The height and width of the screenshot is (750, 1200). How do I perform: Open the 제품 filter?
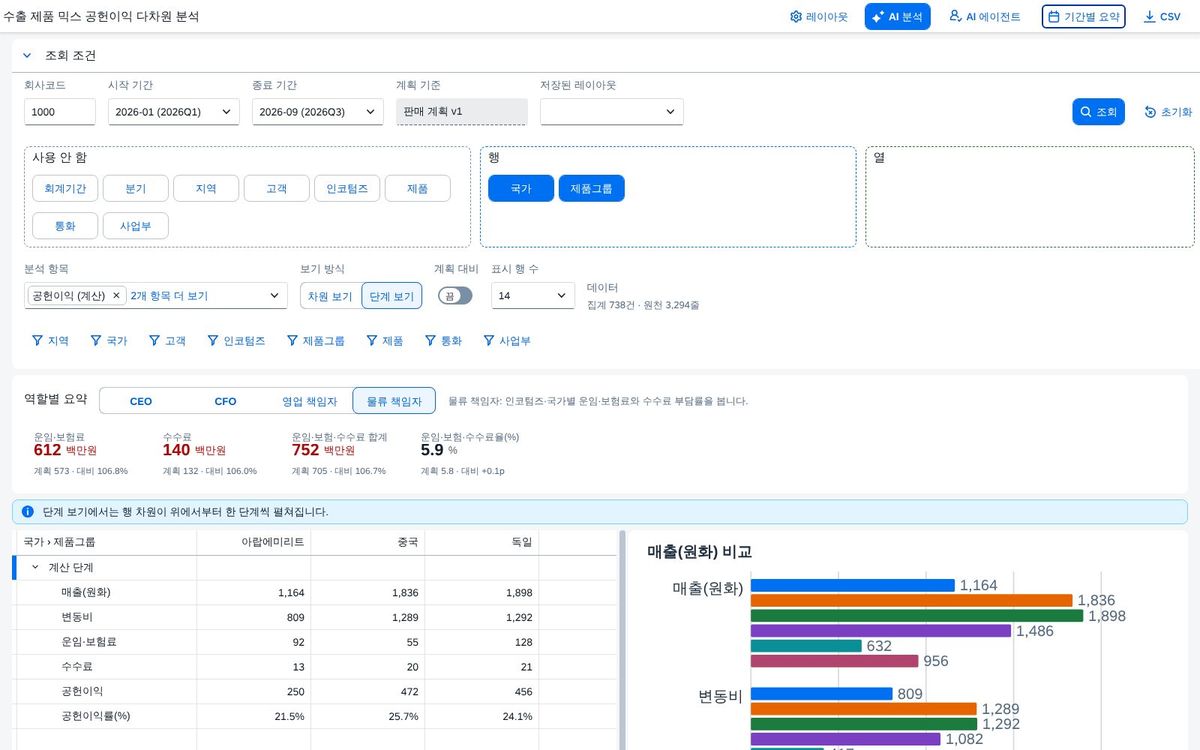(x=385, y=341)
